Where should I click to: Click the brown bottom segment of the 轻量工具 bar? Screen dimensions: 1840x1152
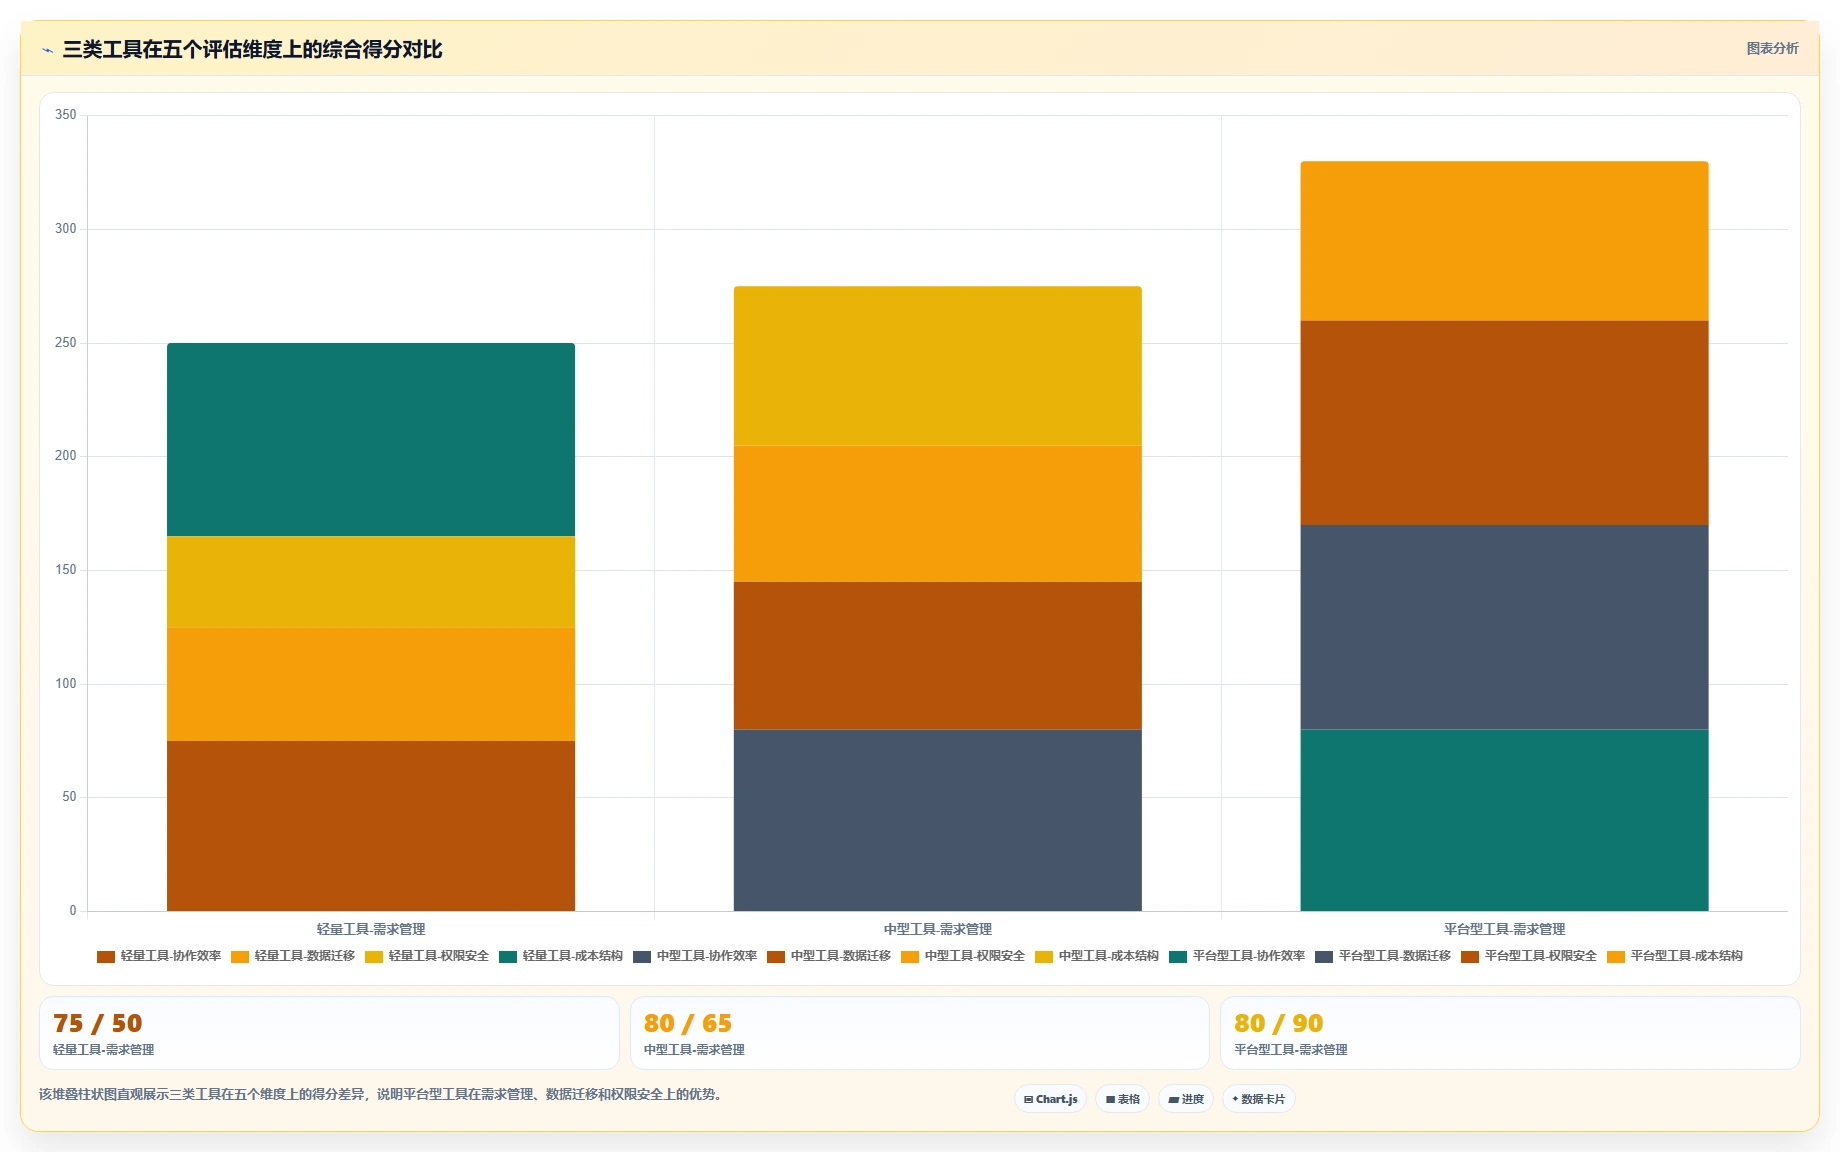tap(371, 826)
